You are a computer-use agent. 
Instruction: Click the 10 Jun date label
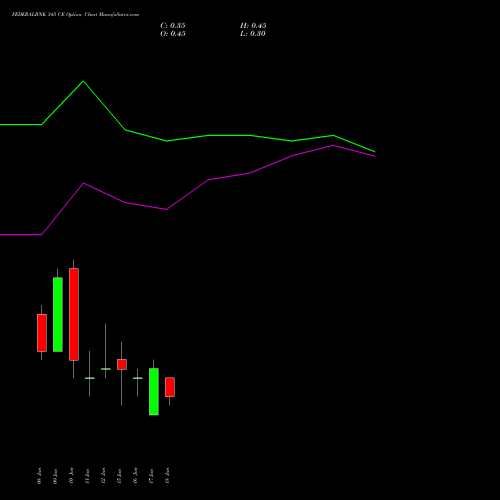click(x=71, y=476)
